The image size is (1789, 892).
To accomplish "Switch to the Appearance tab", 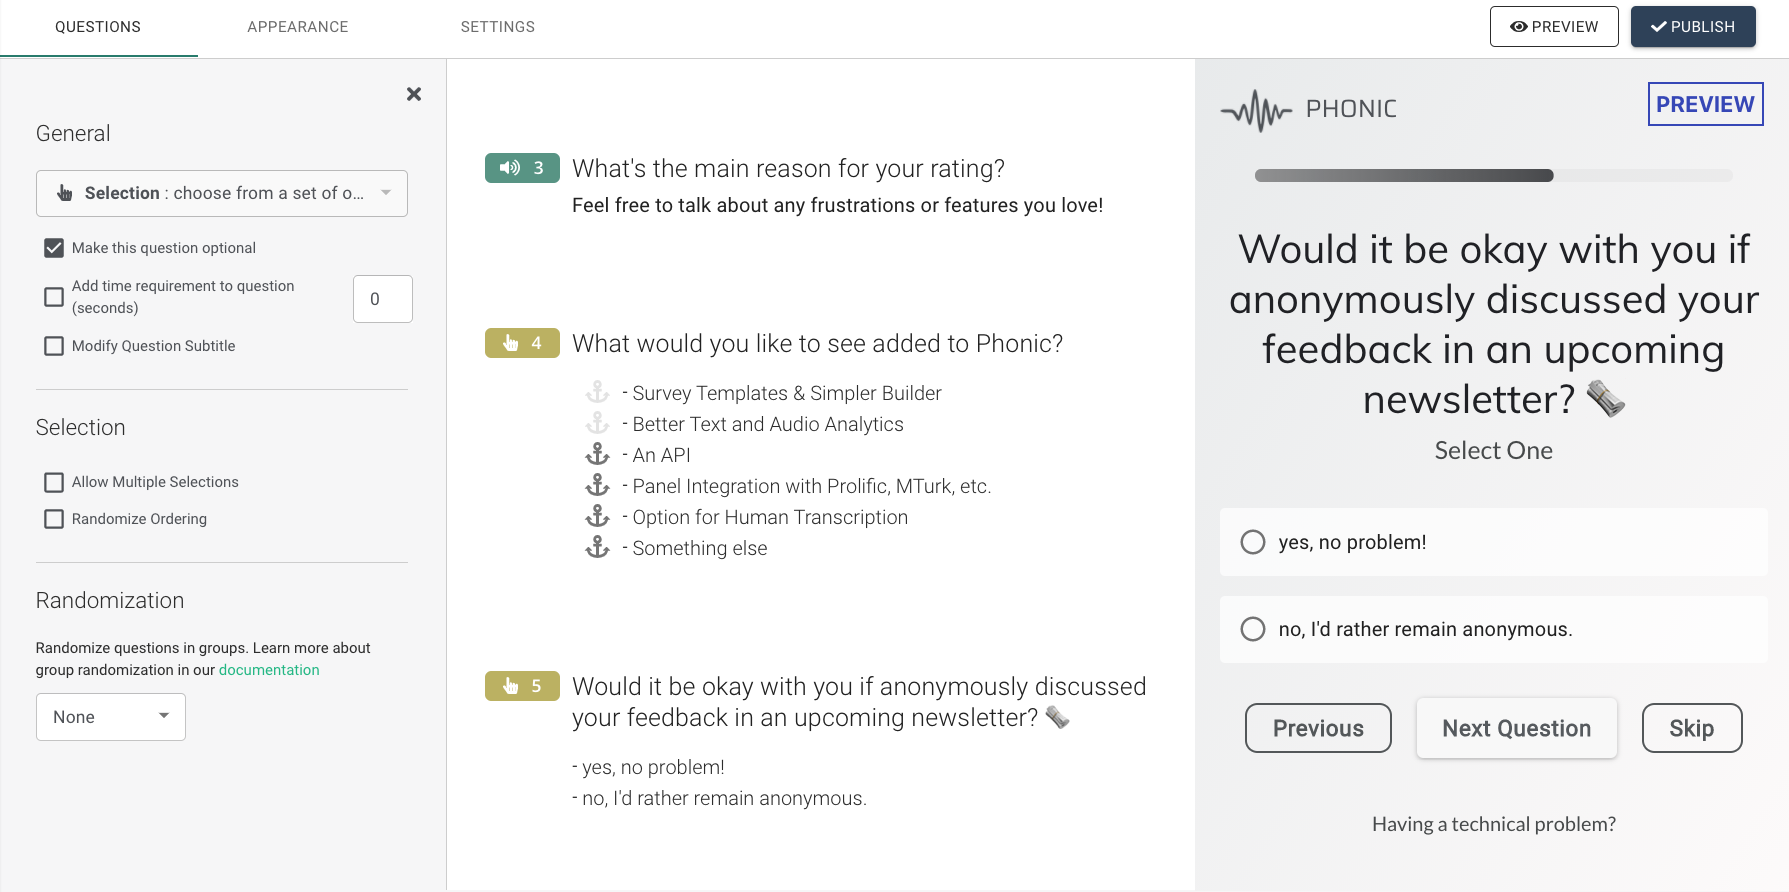I will point(298,27).
